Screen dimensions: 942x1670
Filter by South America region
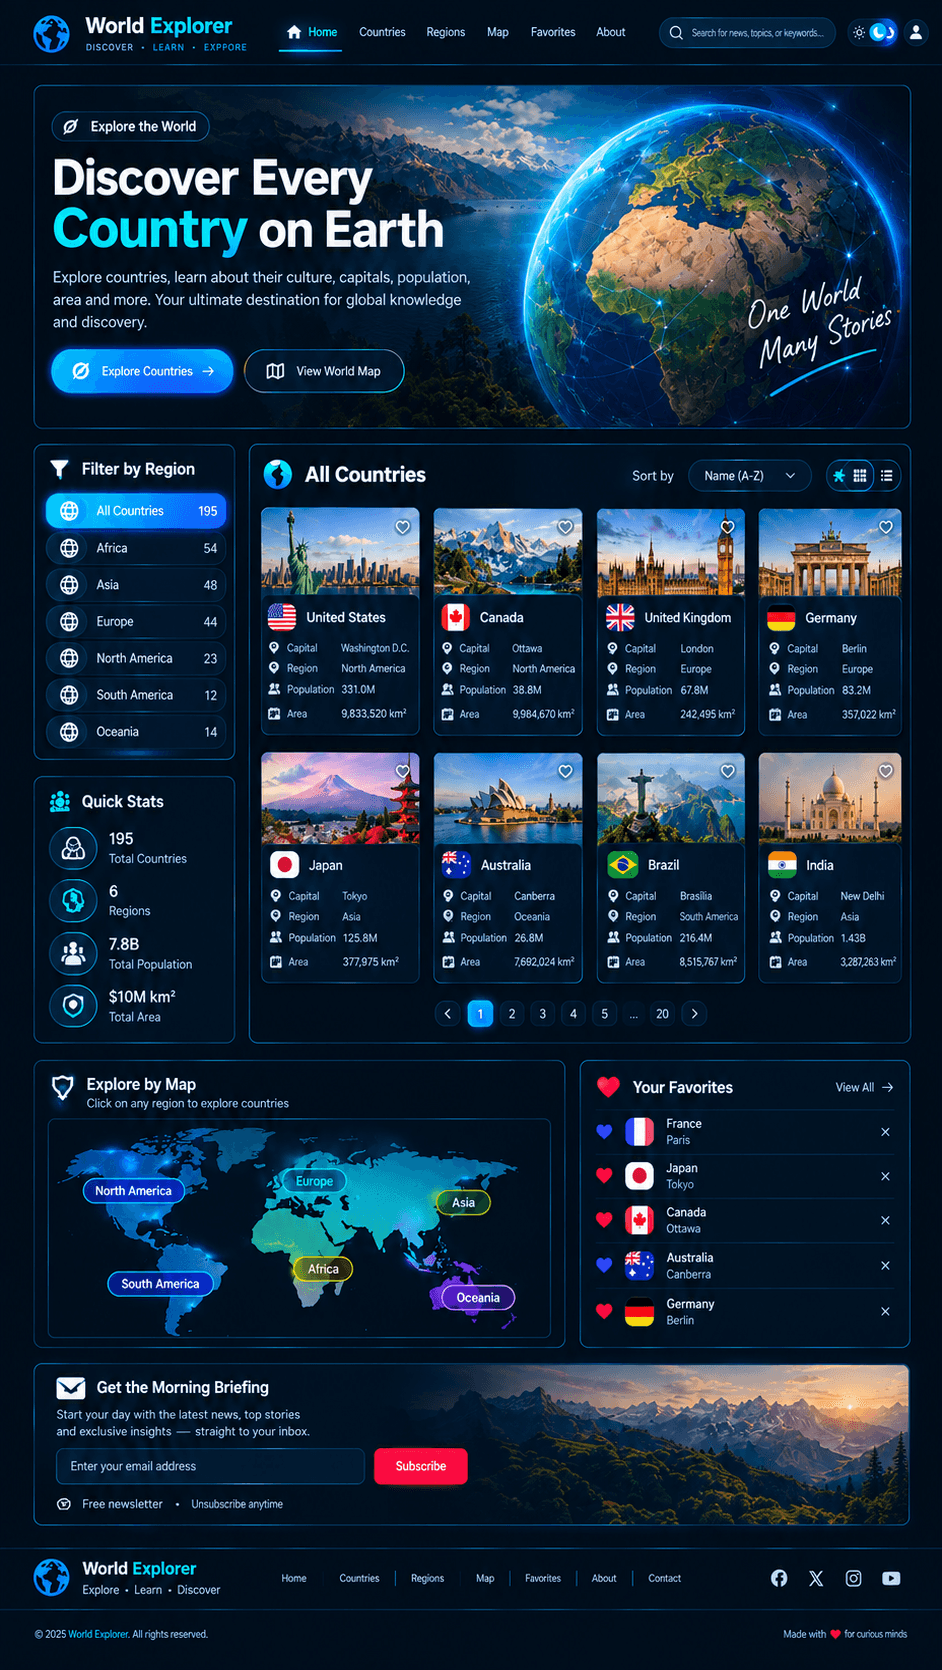(x=136, y=695)
